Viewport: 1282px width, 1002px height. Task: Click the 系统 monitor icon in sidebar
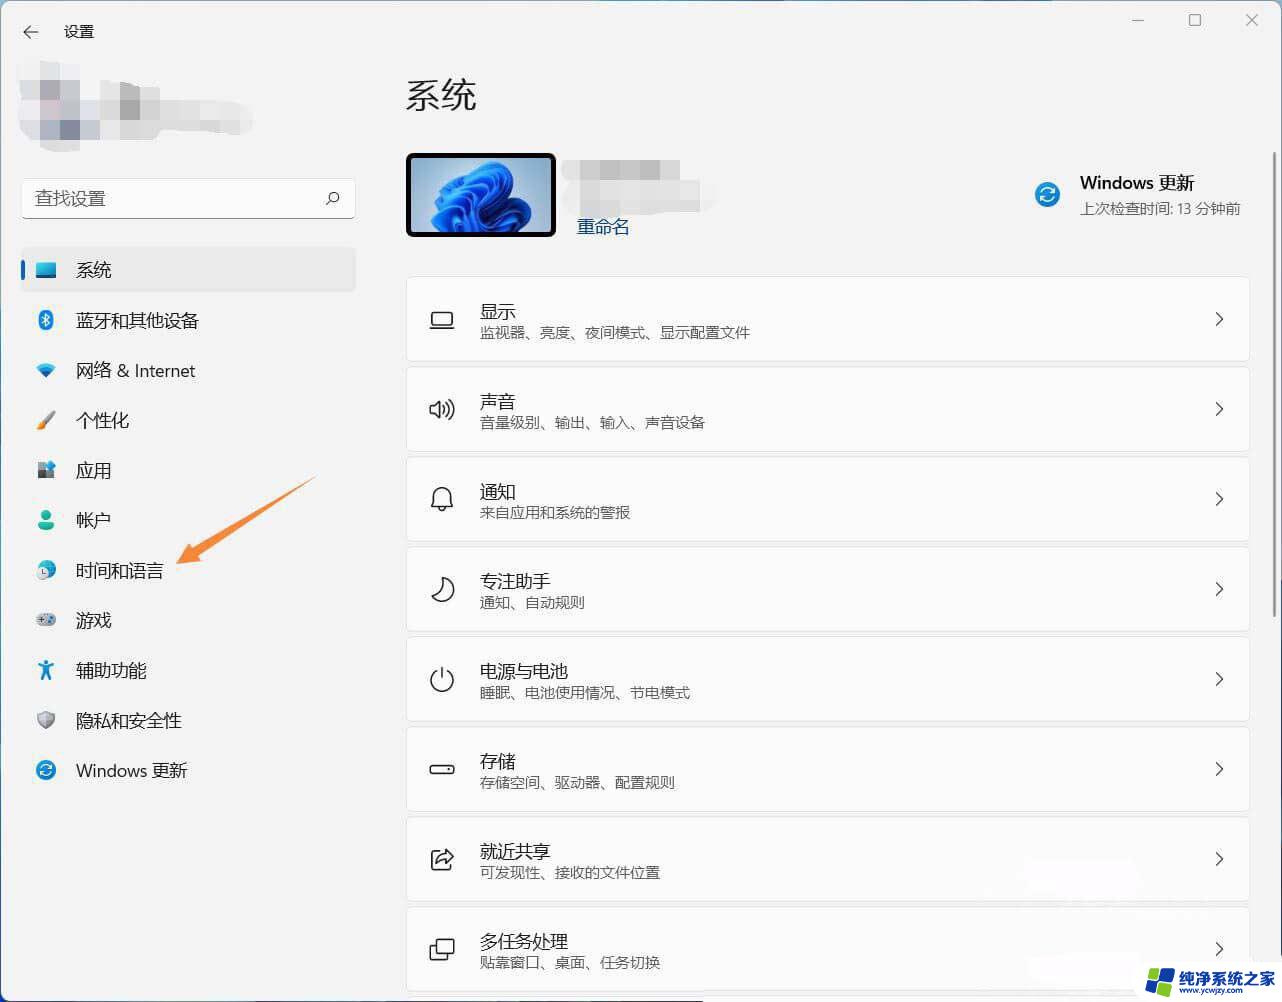point(46,270)
